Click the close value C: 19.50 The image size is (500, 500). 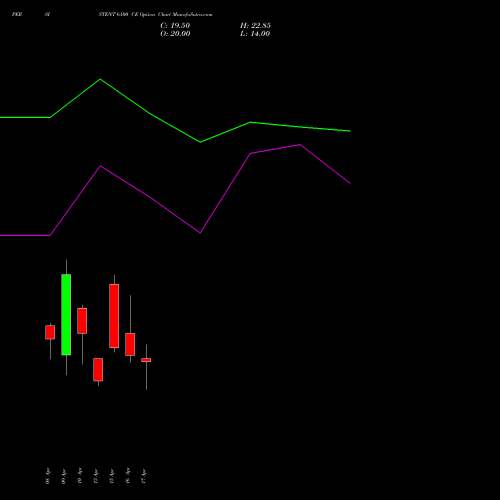coord(175,26)
